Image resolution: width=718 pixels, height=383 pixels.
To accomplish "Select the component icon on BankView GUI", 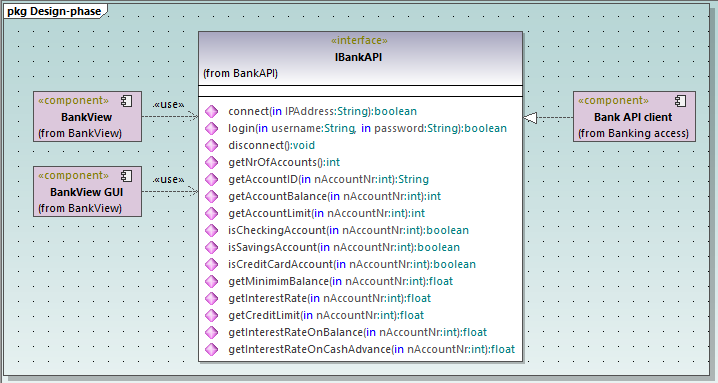I will (x=127, y=176).
